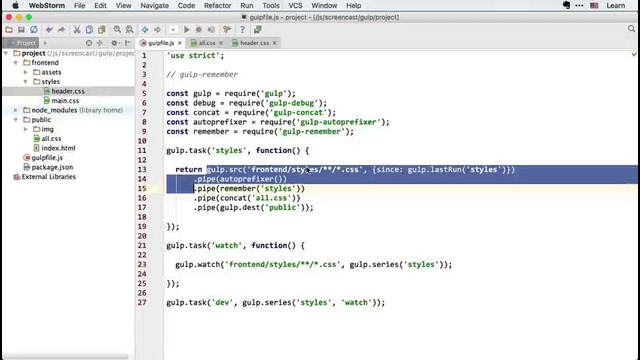Open the Apple menu
The image size is (640, 360).
[x=15, y=5]
